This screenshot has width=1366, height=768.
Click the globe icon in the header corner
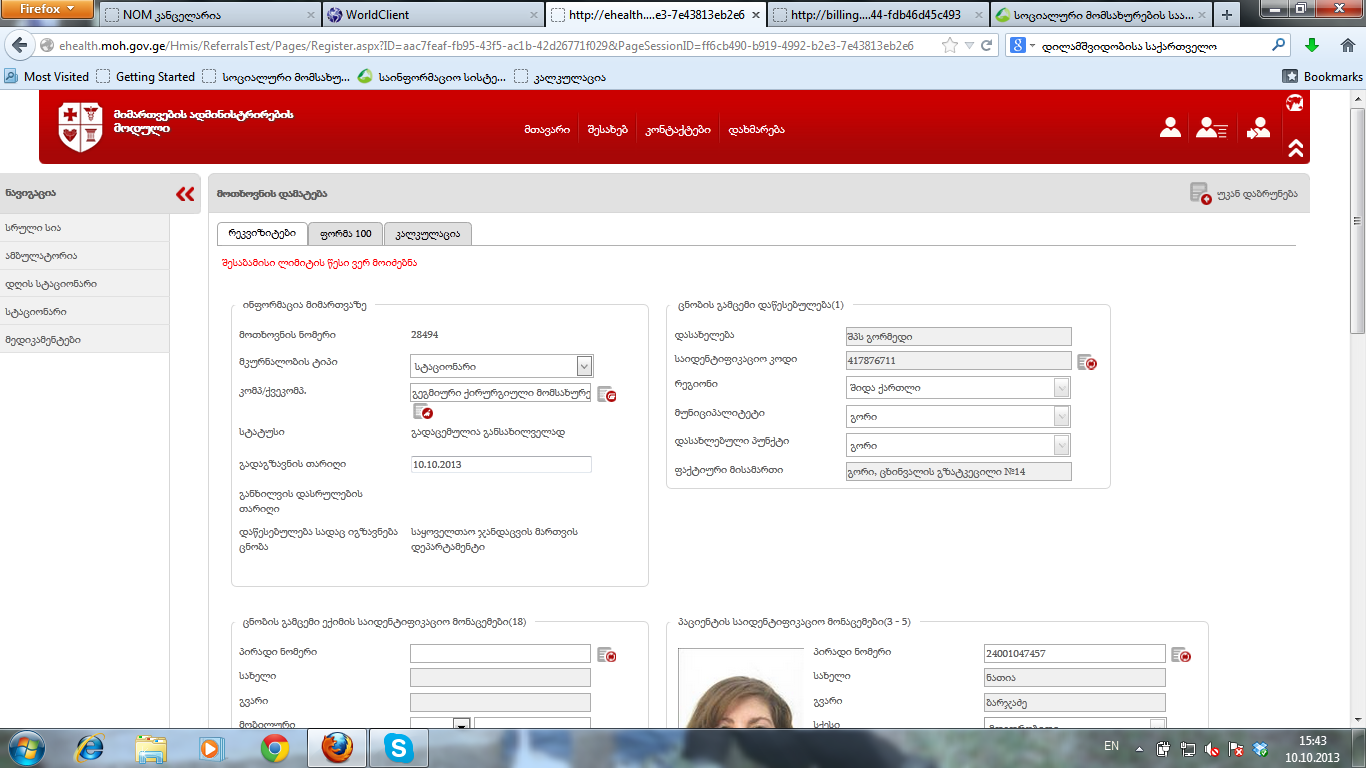1295,103
